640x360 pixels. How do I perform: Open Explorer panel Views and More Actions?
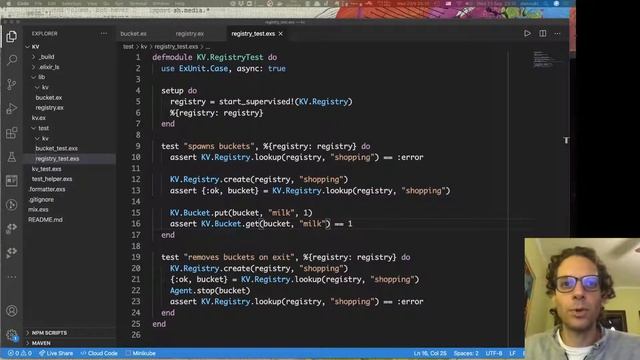(104, 33)
